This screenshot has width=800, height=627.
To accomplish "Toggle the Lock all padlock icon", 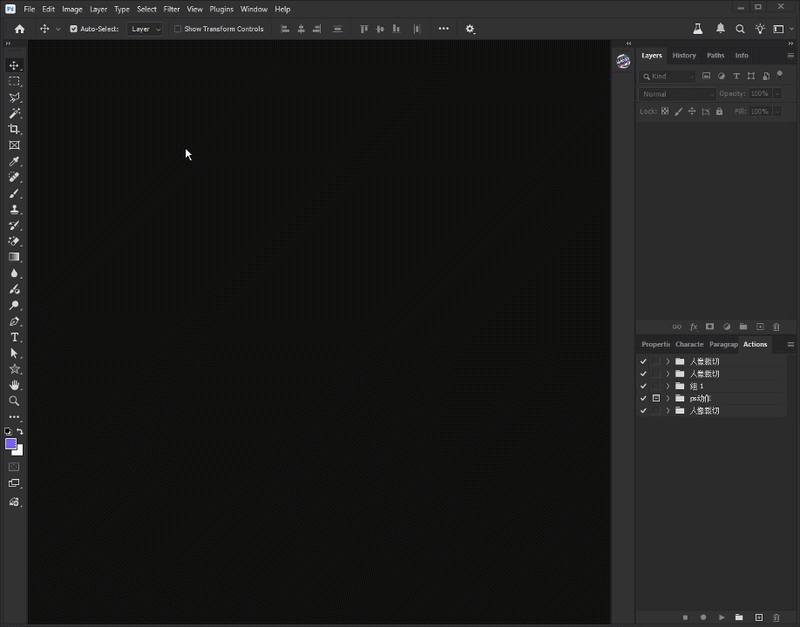I will click(x=719, y=111).
